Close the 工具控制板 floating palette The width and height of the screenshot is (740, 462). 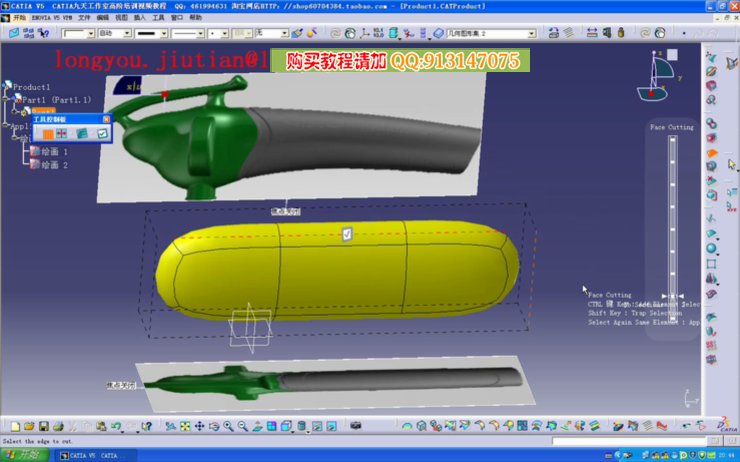point(107,119)
